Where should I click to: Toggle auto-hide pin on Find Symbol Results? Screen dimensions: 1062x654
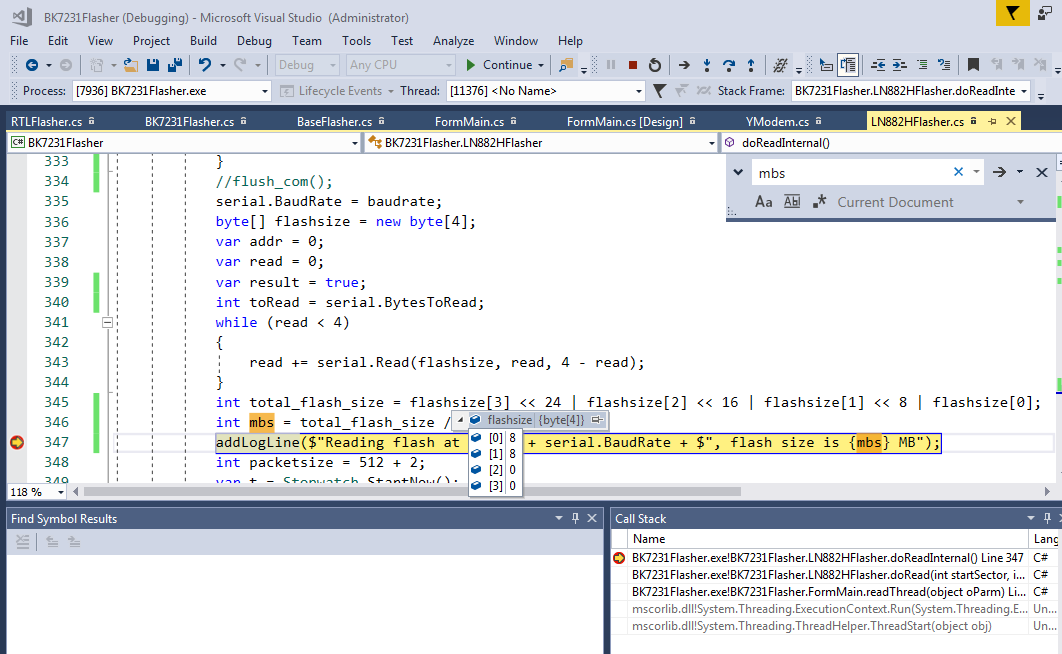point(575,518)
